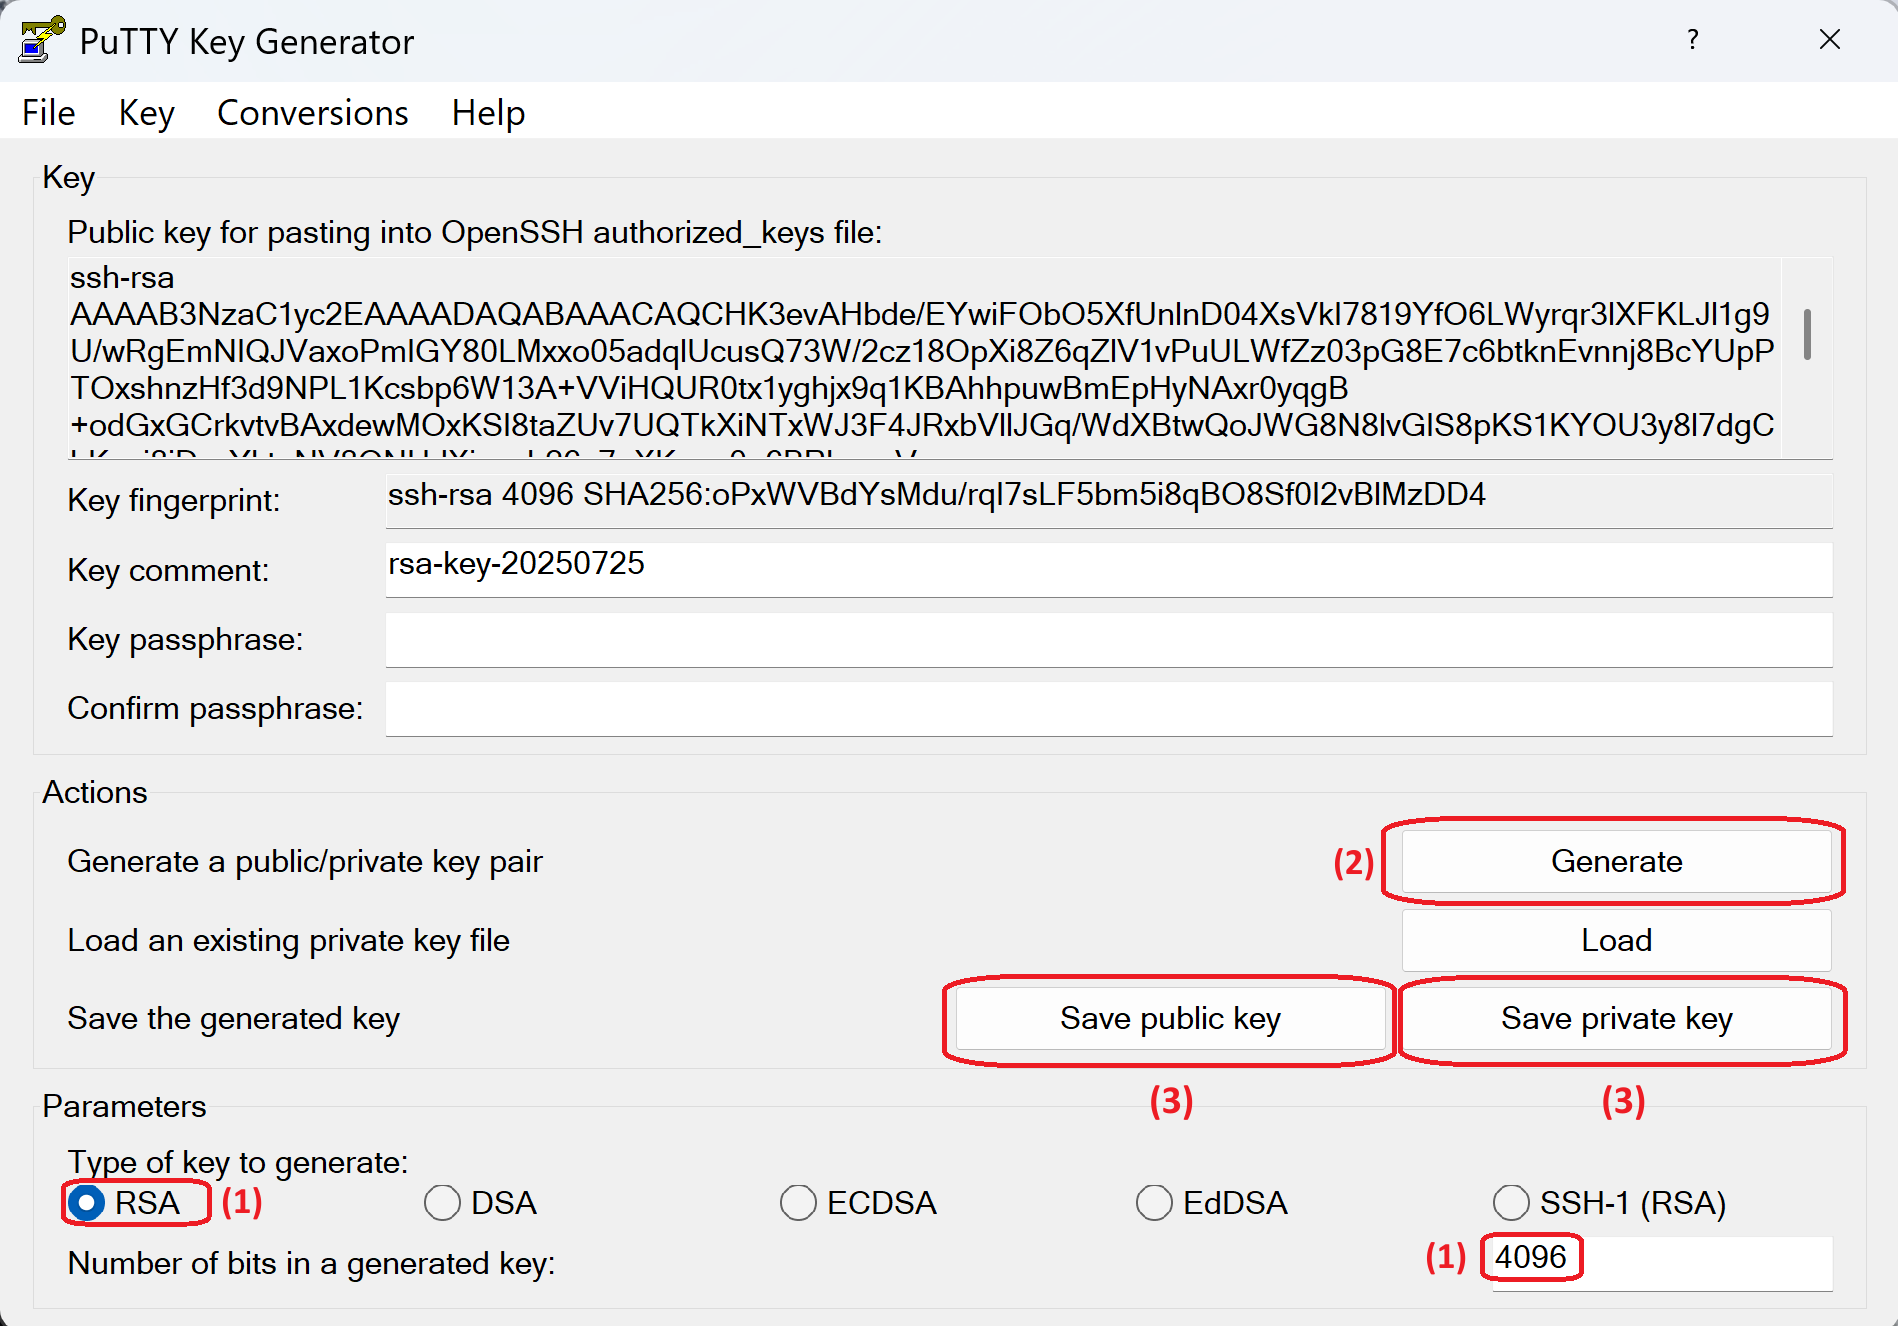Click the Save public key button

click(1169, 1019)
